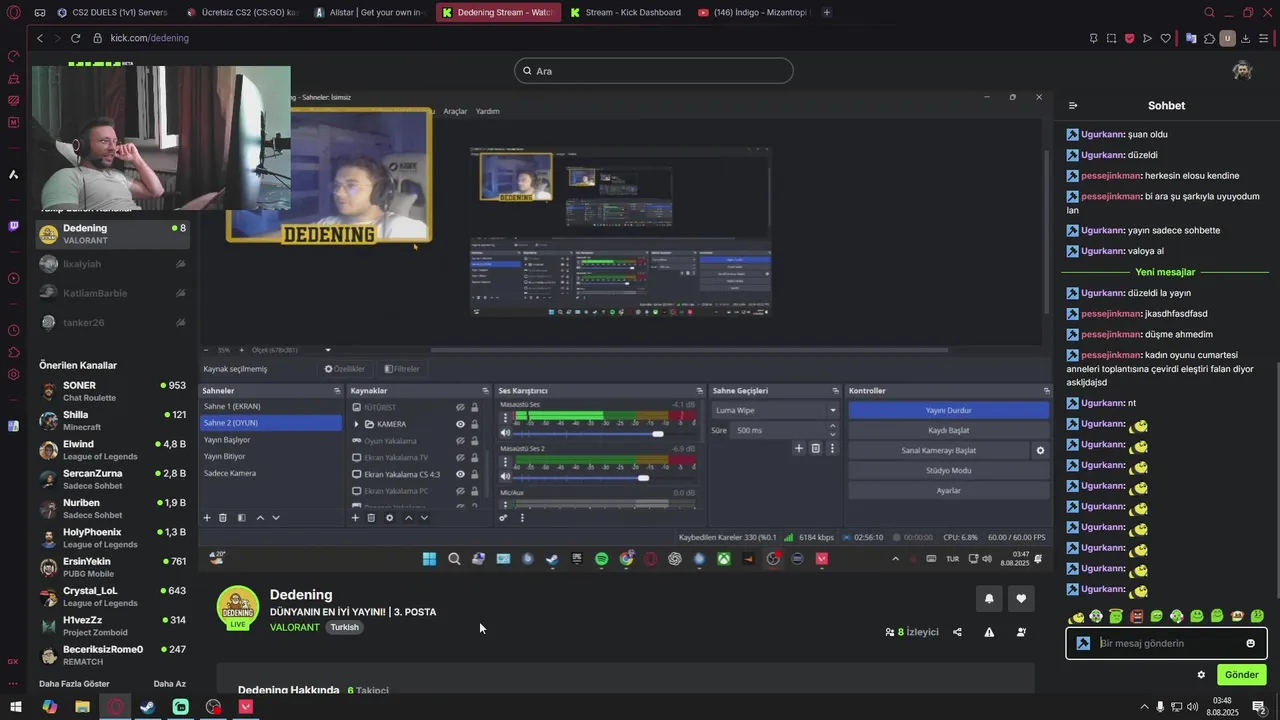Open the Opera GX main menu logo
This screenshot has width=1280, height=720.
[13, 13]
